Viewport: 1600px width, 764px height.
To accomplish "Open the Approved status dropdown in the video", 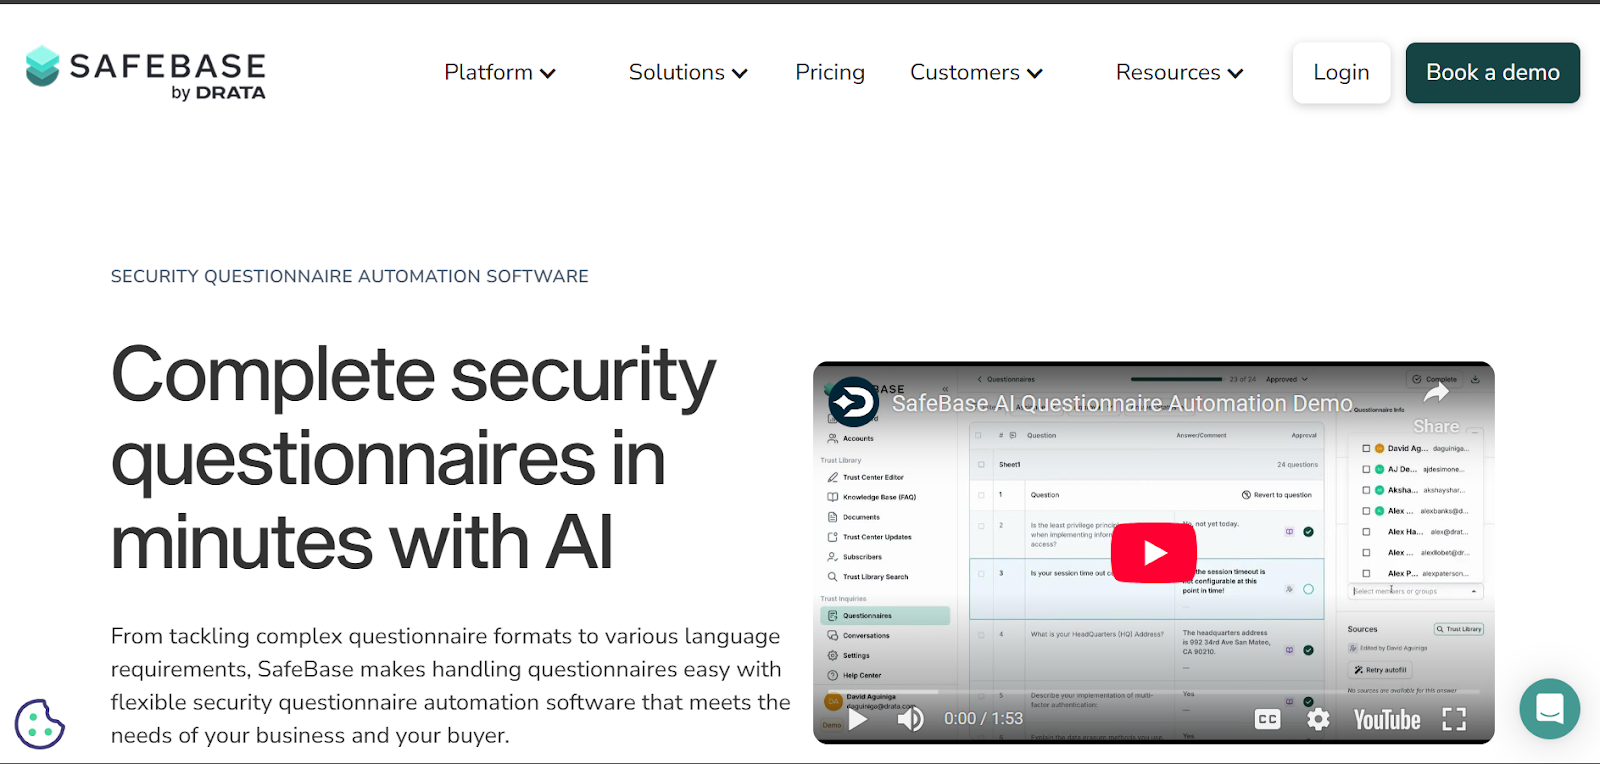I will click(x=1286, y=379).
